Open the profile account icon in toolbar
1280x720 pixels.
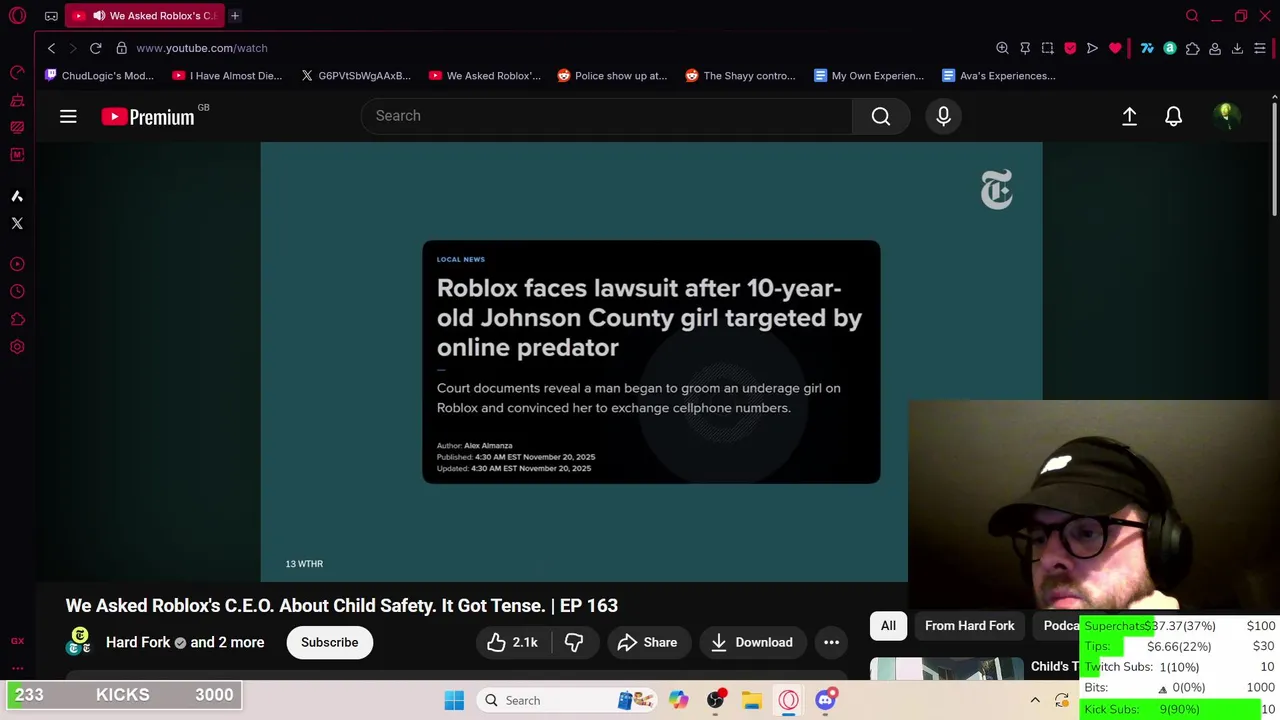pos(1215,48)
